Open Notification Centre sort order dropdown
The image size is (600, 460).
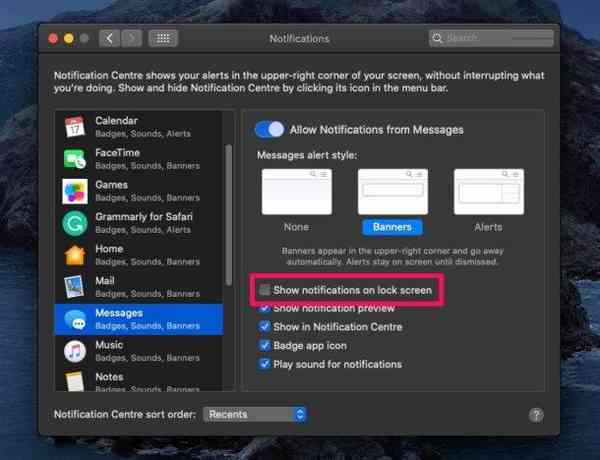pyautogui.click(x=255, y=414)
